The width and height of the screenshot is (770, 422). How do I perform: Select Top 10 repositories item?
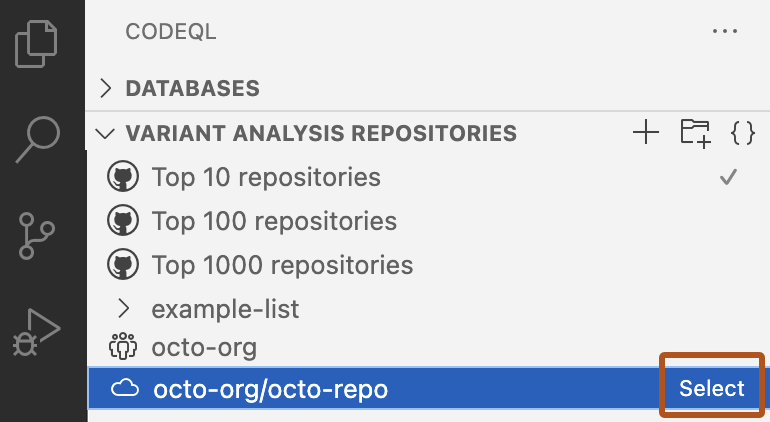pyautogui.click(x=266, y=177)
